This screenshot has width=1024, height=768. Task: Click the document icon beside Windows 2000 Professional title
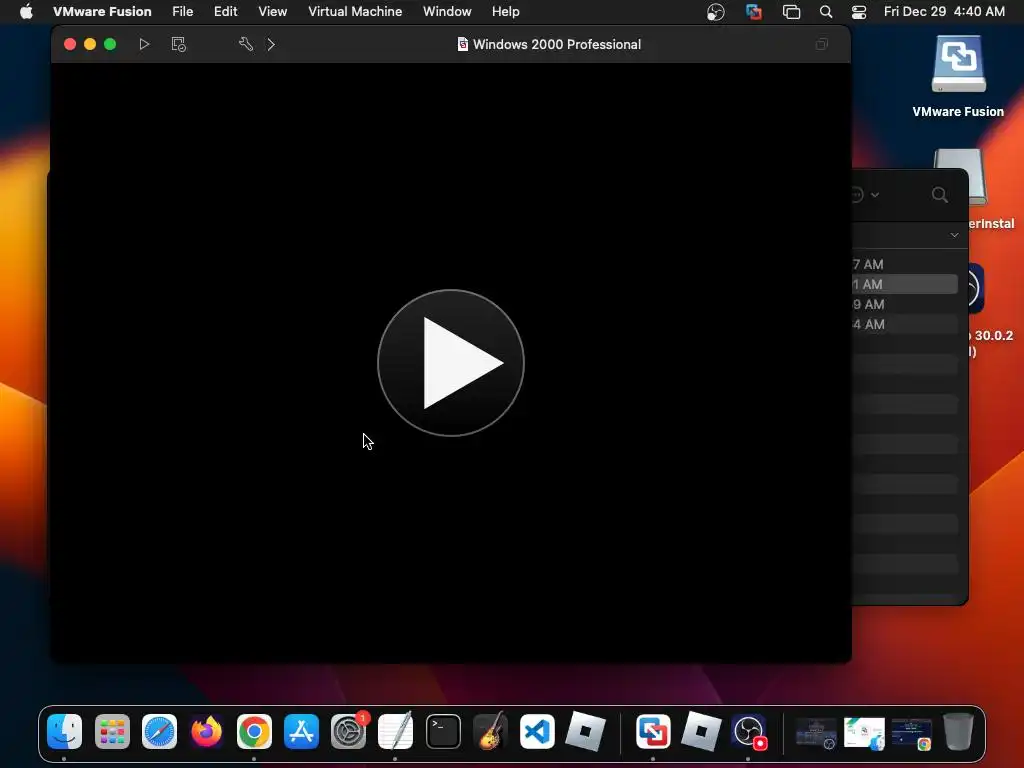[462, 44]
